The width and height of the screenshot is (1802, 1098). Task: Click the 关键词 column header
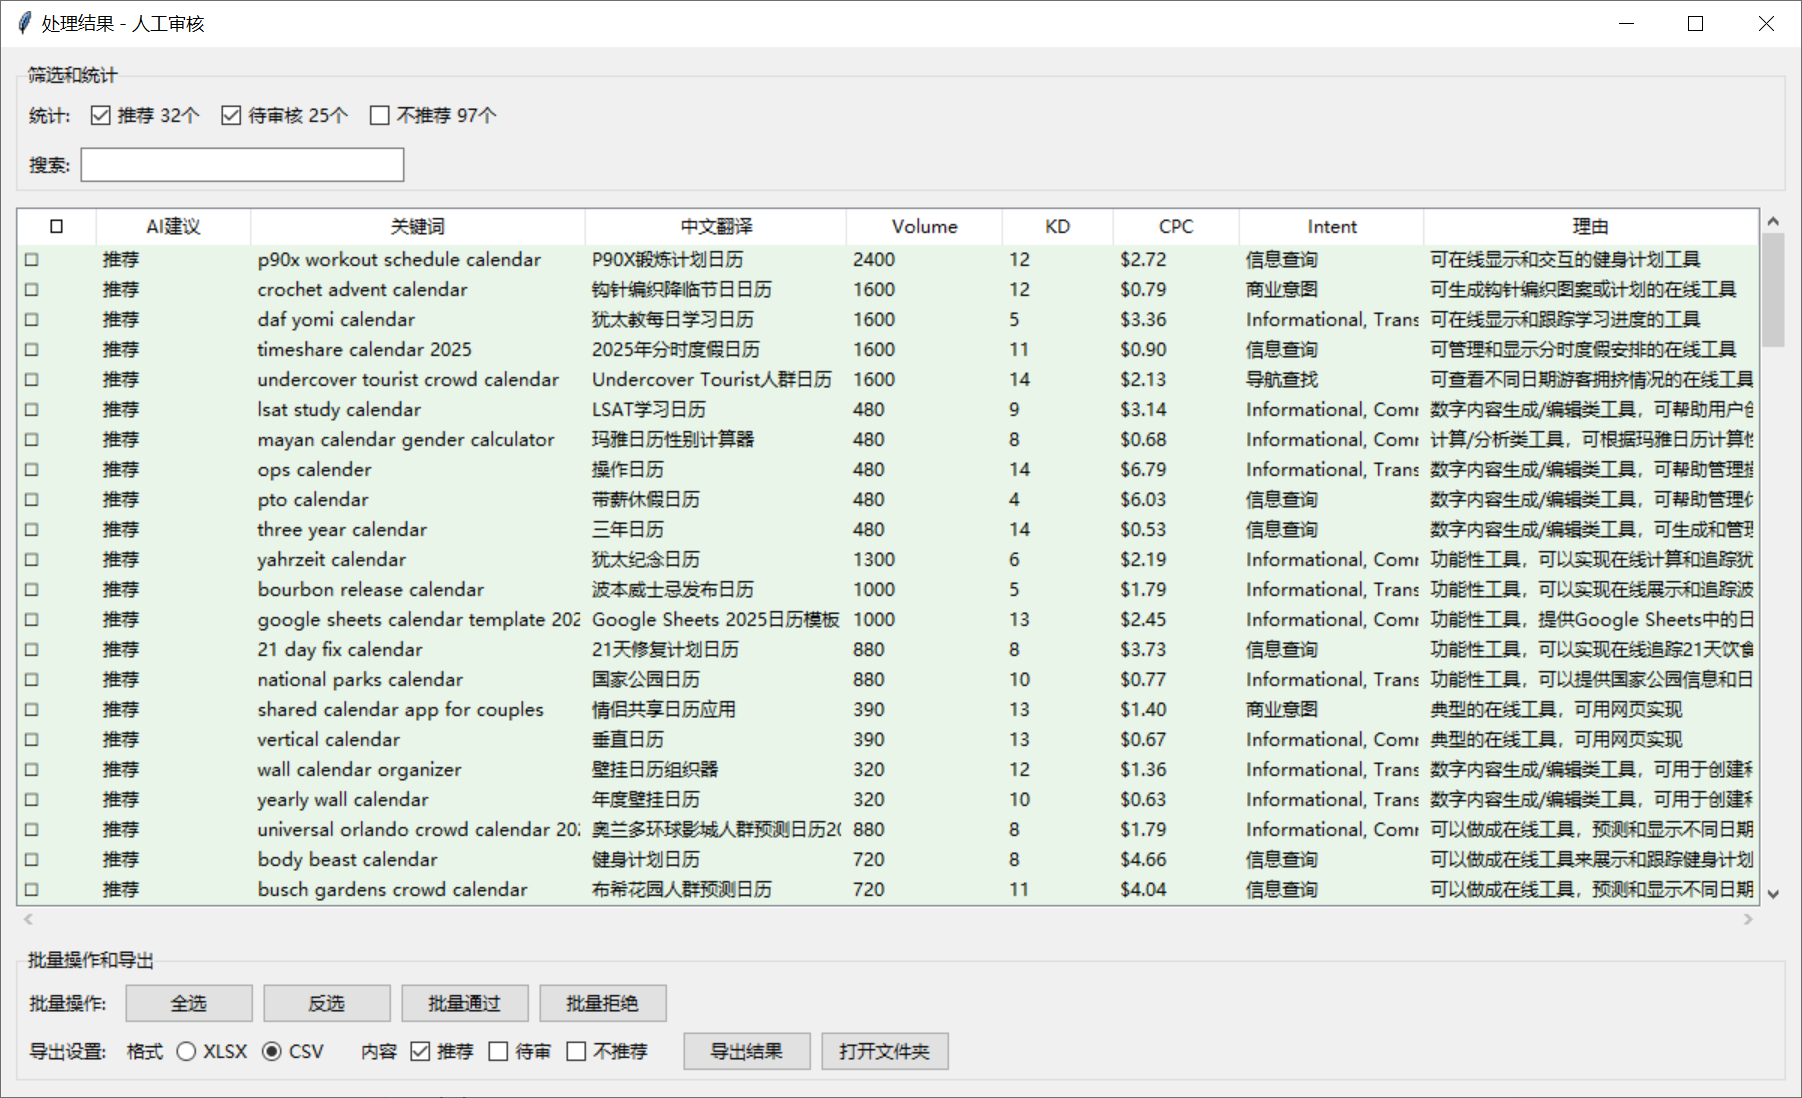tap(417, 227)
